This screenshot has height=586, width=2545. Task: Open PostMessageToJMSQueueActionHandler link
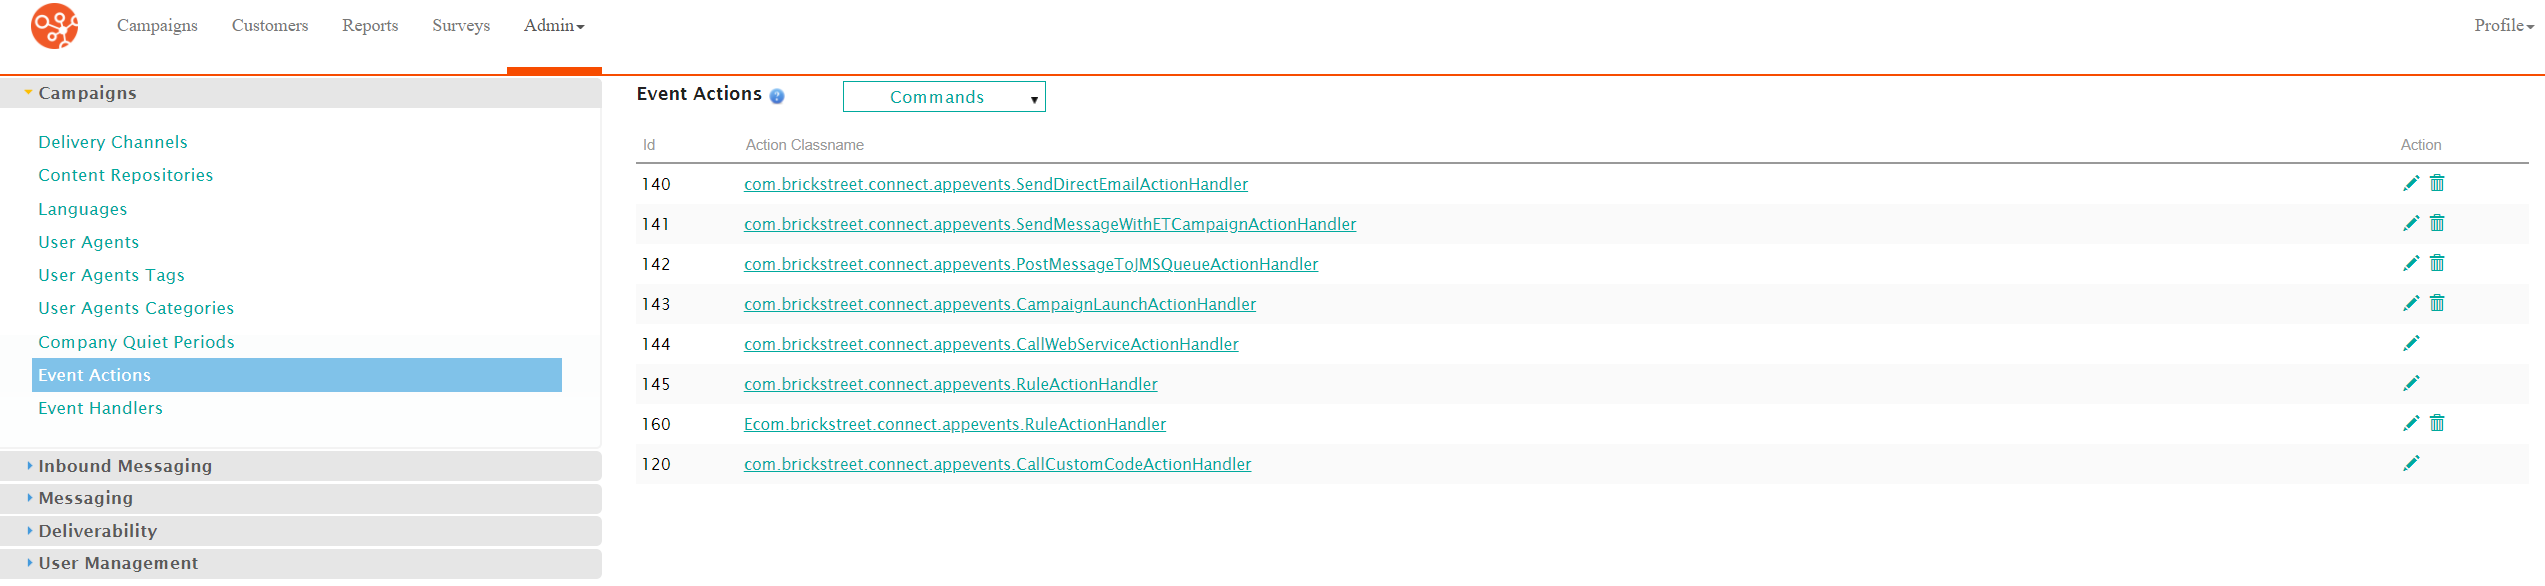tap(1031, 264)
